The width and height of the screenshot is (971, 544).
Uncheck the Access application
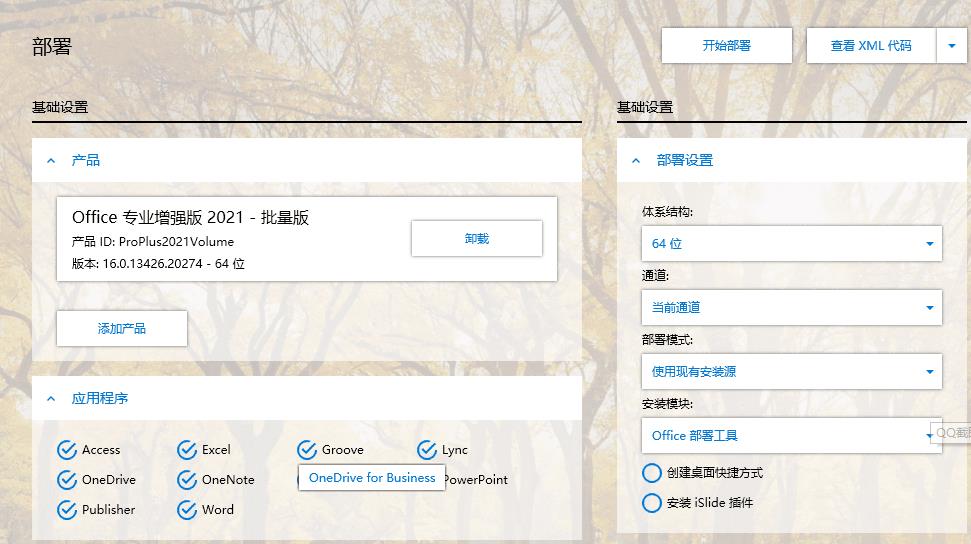tap(67, 450)
